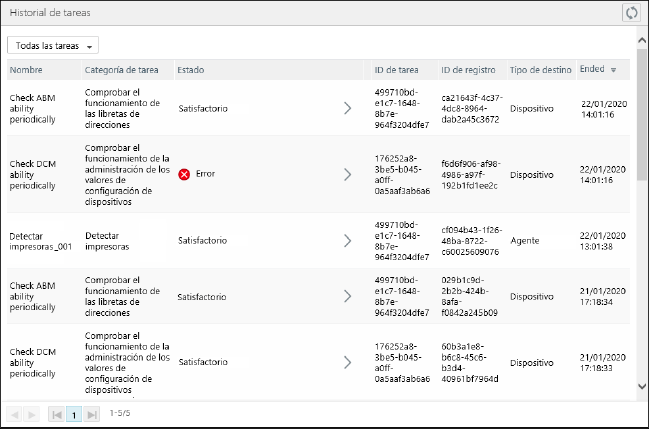This screenshot has width=649, height=429.
Task: Expand details of the Error task row
Action: pos(347,174)
